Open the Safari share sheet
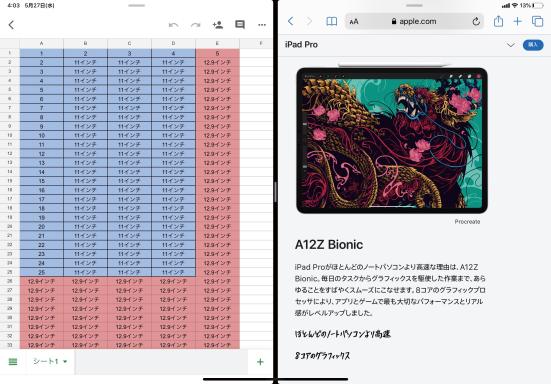 pos(498,21)
